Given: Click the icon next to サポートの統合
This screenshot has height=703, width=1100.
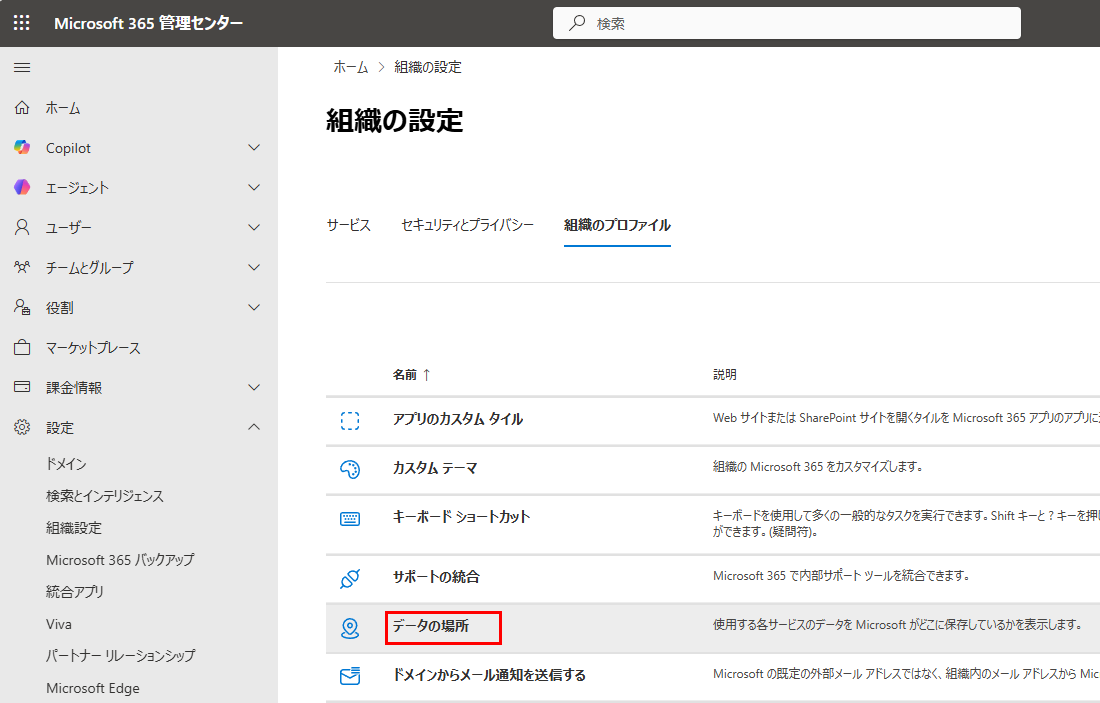Looking at the screenshot, I should tap(351, 577).
